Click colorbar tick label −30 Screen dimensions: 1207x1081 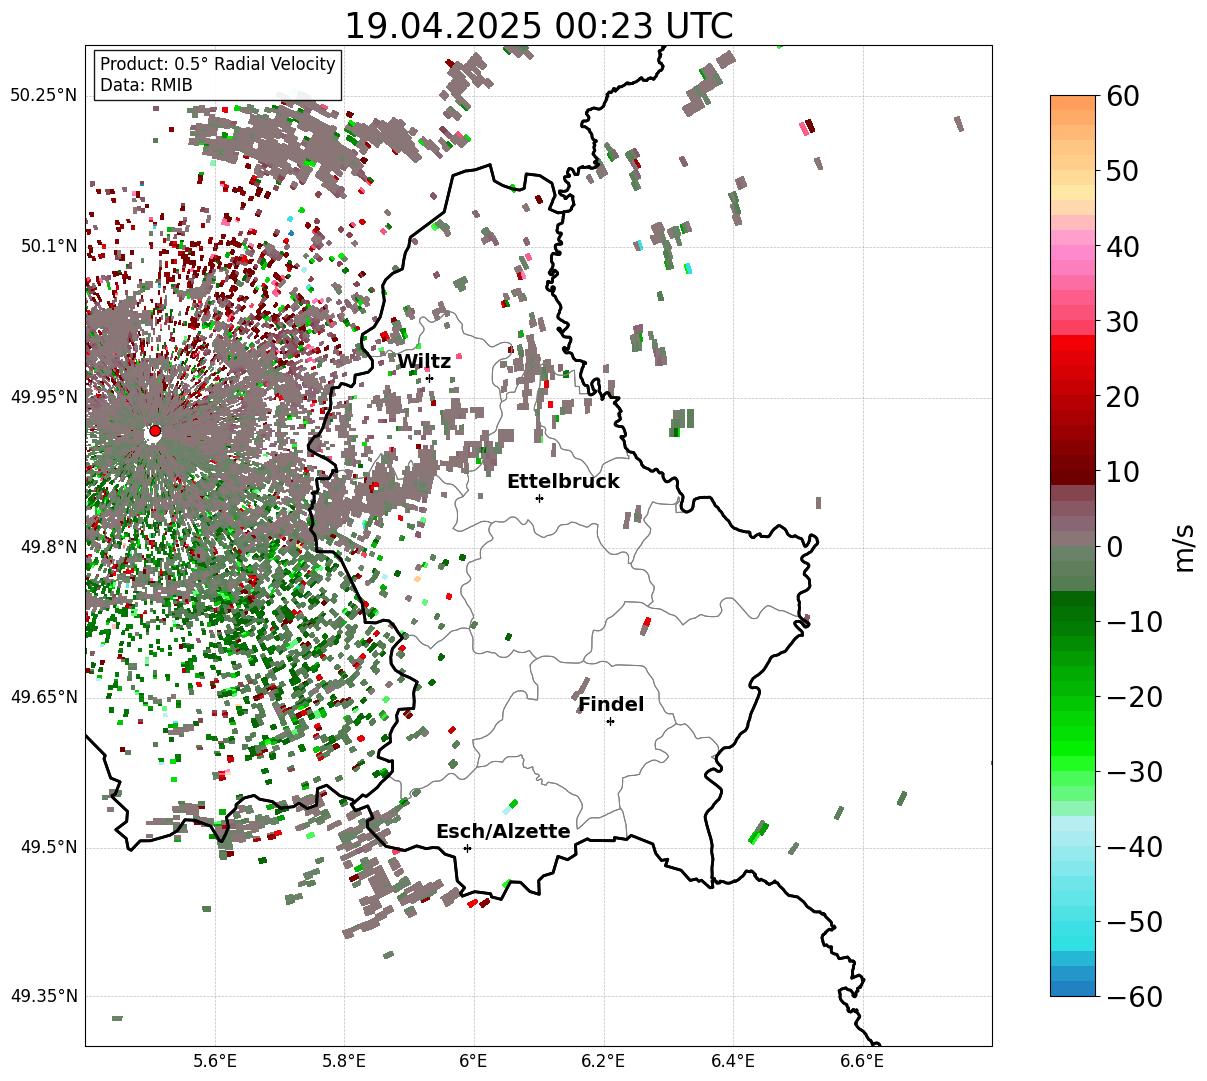click(1136, 772)
